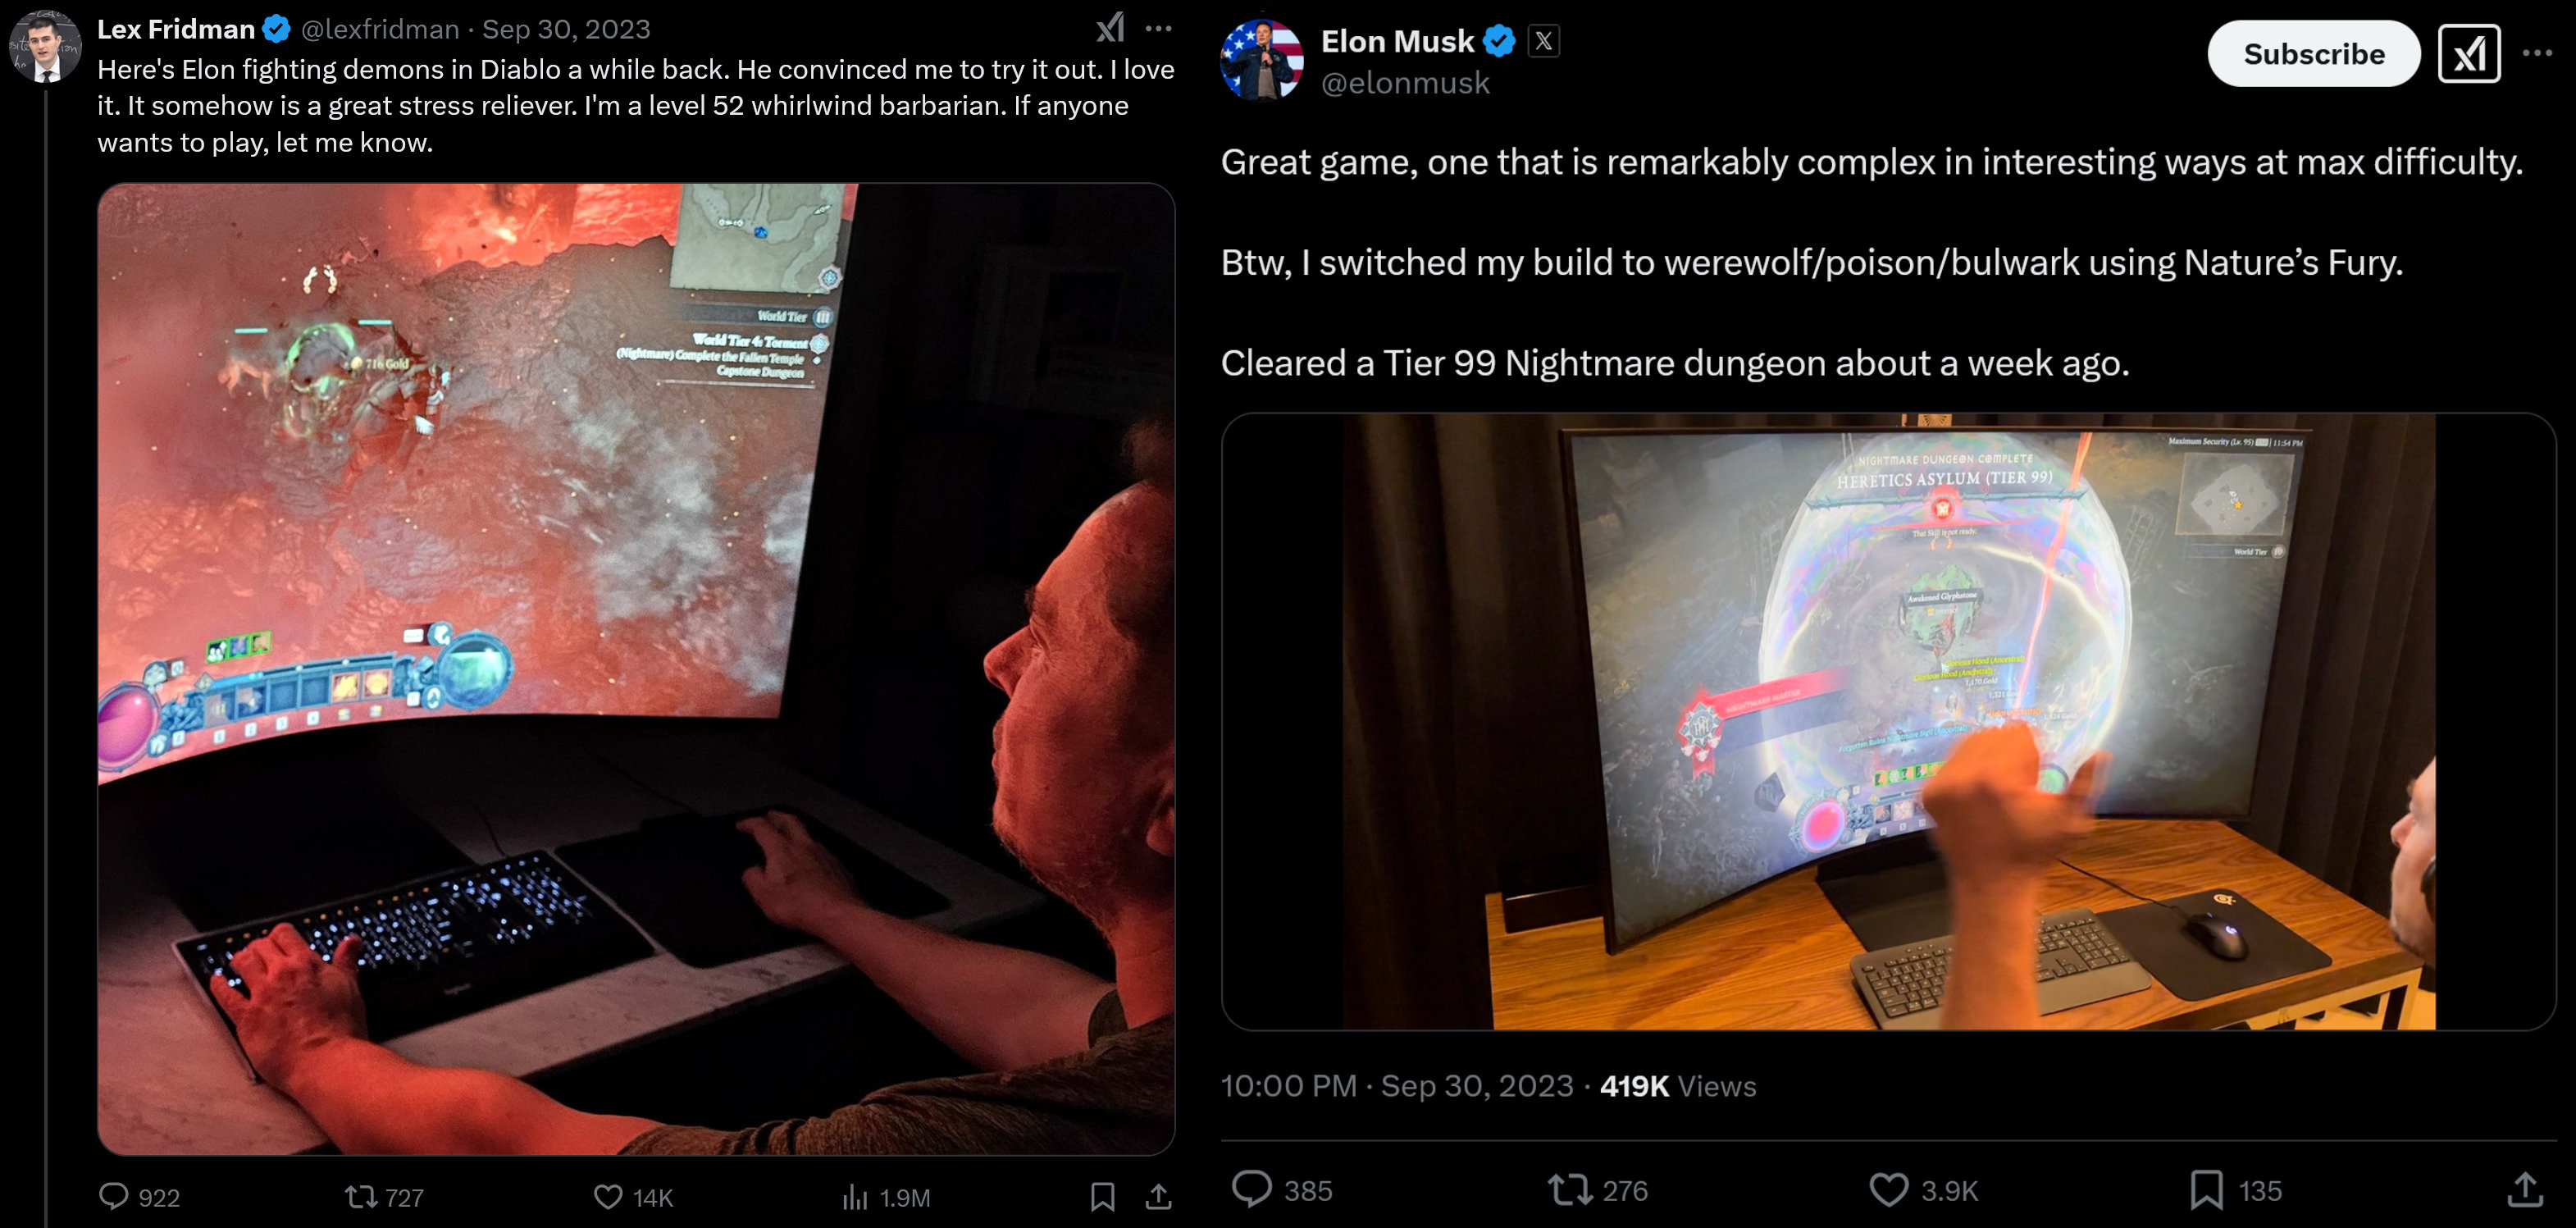The image size is (2576, 1228).
Task: Reply to Elon's post with 385 replies
Action: click(x=1282, y=1190)
